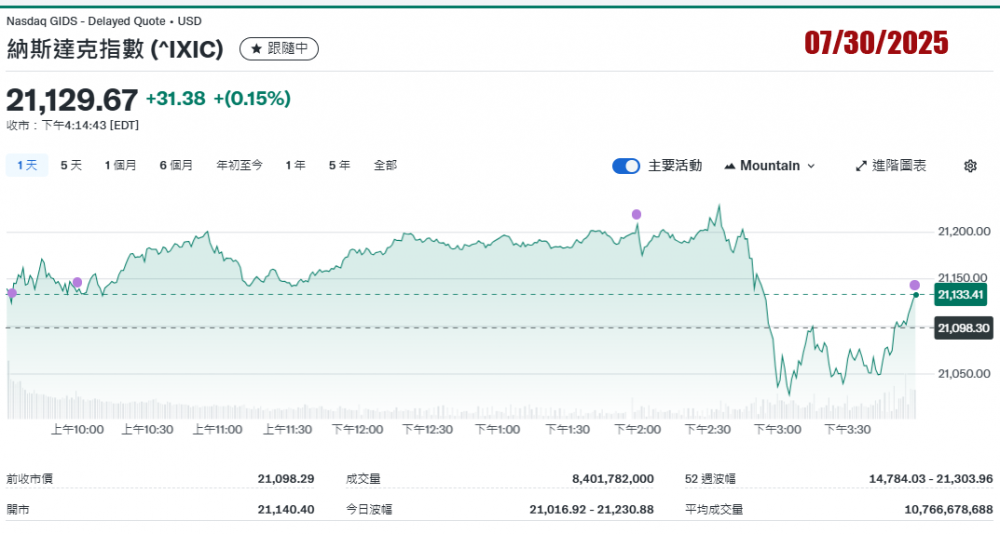Click the star follow button 跟隨中
Viewport: 1000px width, 534px height.
(x=280, y=48)
